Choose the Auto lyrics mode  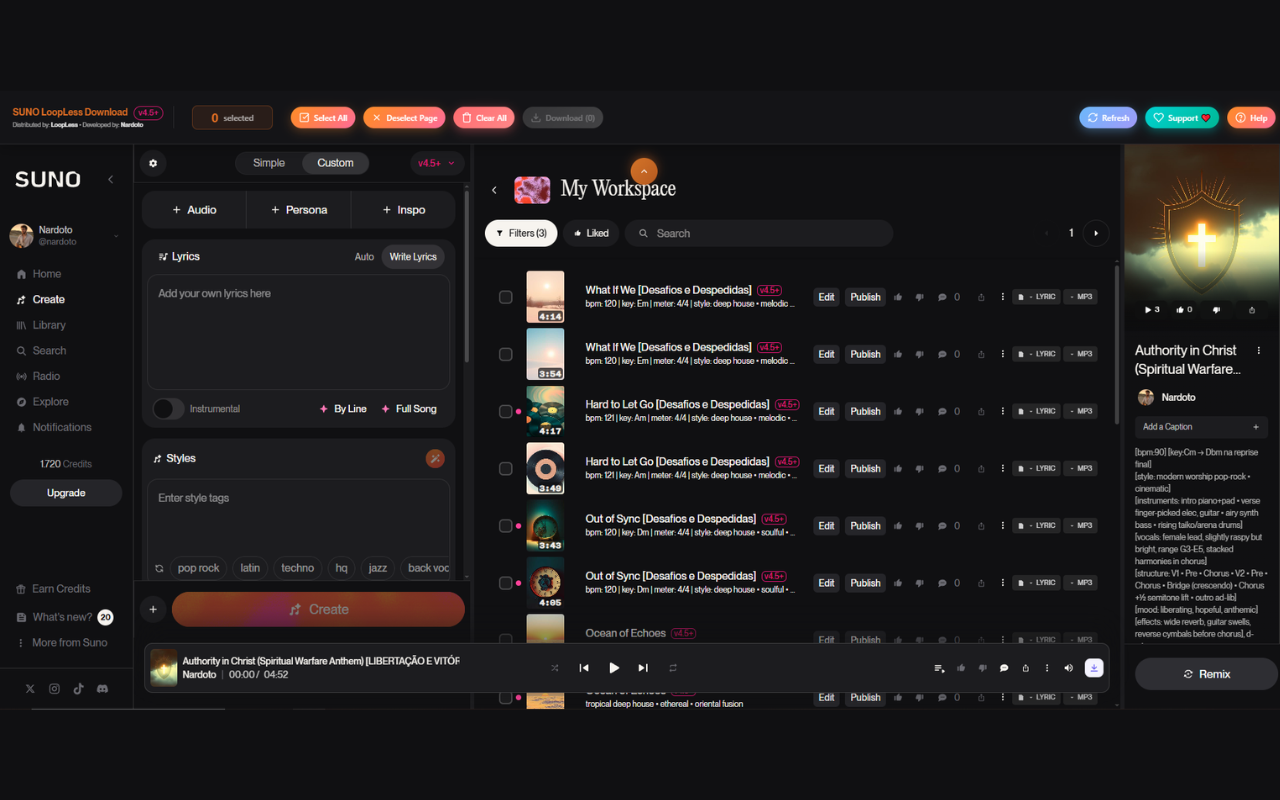tap(364, 257)
